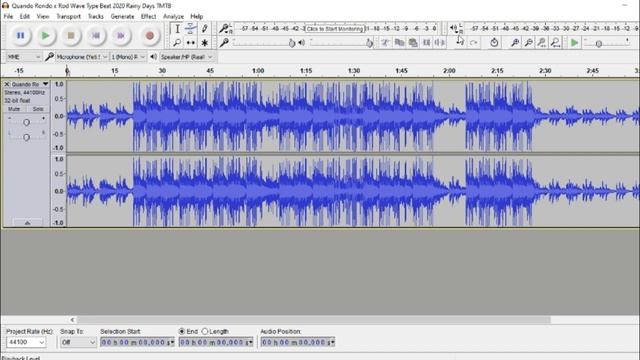
Task: Click the Redo toolbar icon
Action: pos(473,42)
